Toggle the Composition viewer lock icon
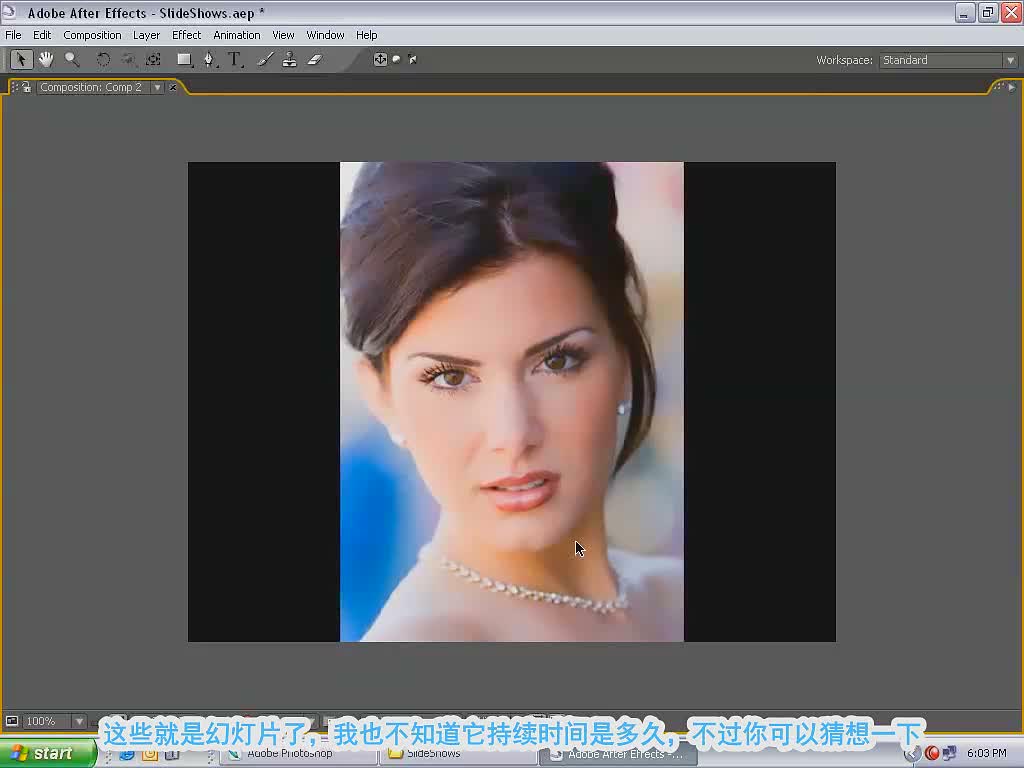This screenshot has width=1024, height=768. (26, 87)
